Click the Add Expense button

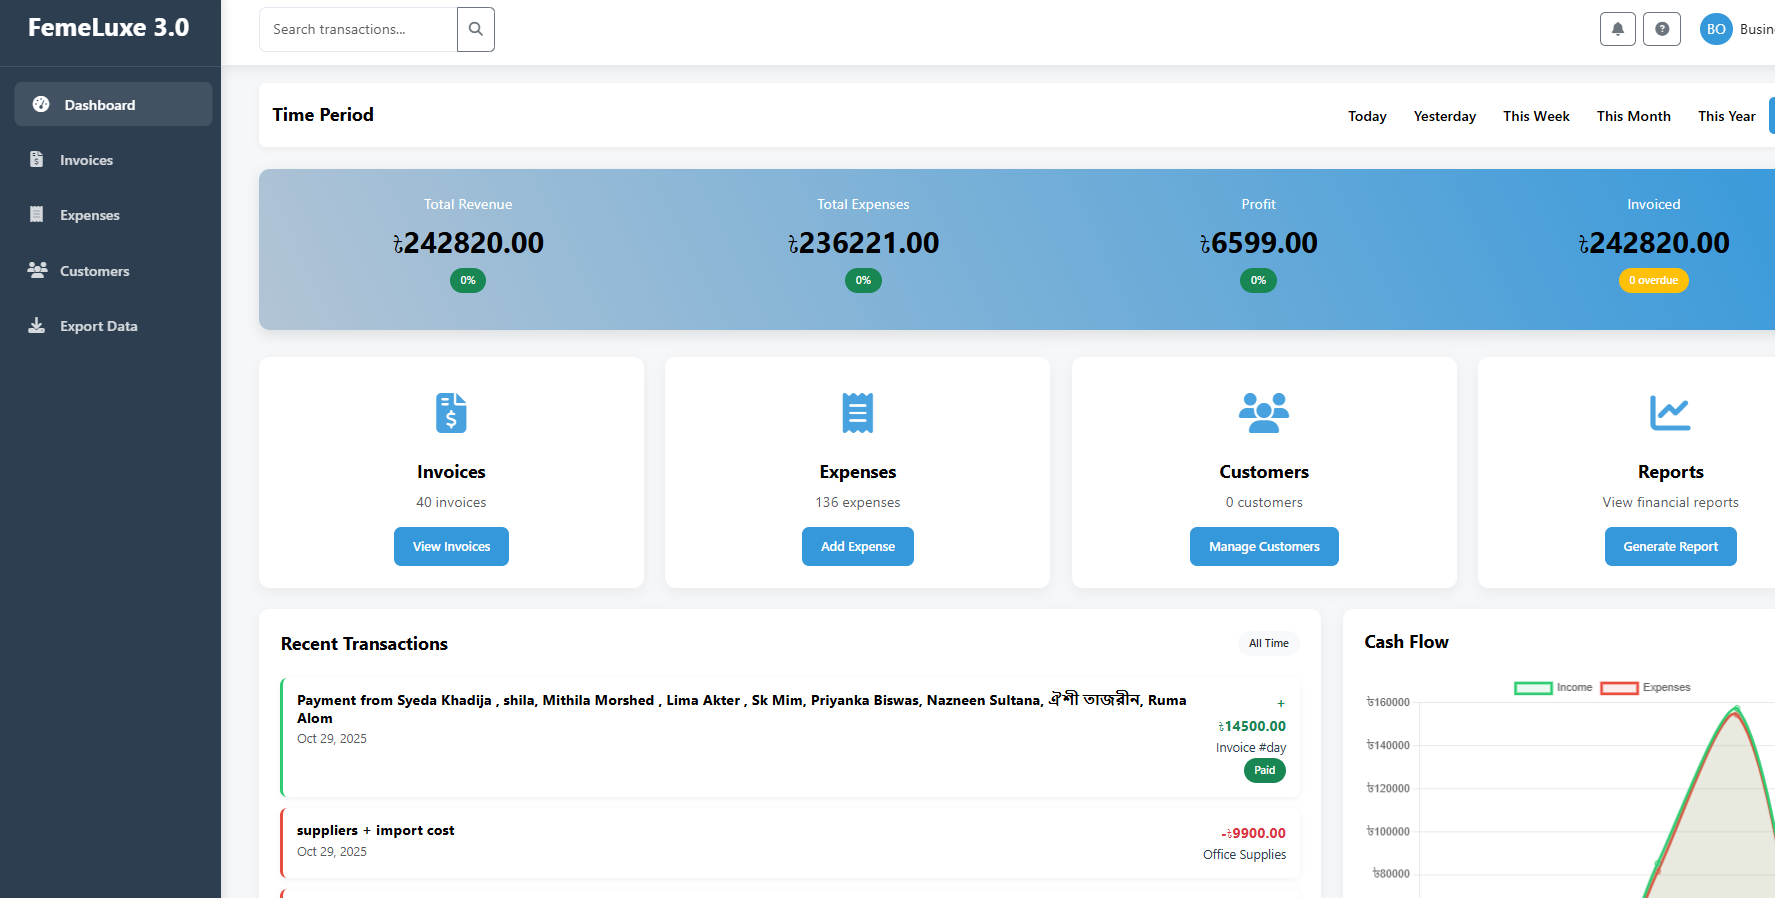click(857, 547)
